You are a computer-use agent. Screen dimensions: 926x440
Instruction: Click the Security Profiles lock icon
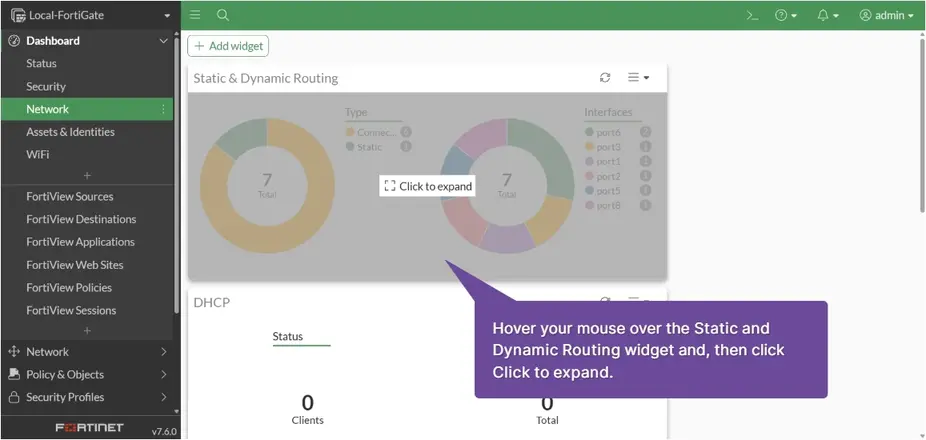[x=14, y=397]
